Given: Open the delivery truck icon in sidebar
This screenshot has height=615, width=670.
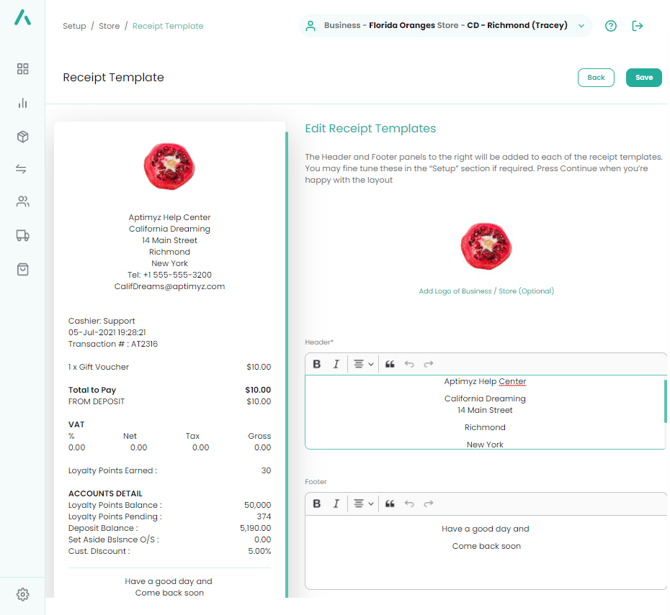Looking at the screenshot, I should 22,236.
